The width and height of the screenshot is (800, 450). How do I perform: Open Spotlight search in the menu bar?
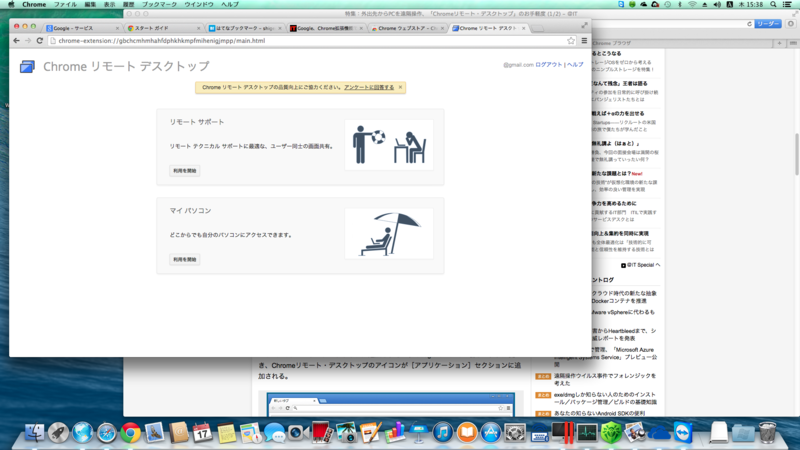click(x=773, y=4)
